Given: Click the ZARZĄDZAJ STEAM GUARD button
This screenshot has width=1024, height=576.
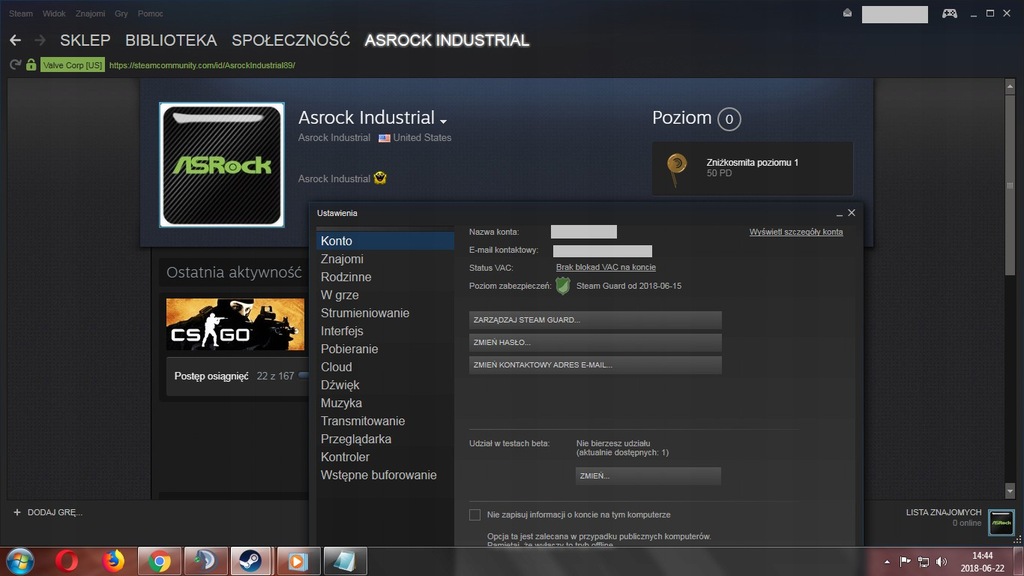Looking at the screenshot, I should [595, 320].
